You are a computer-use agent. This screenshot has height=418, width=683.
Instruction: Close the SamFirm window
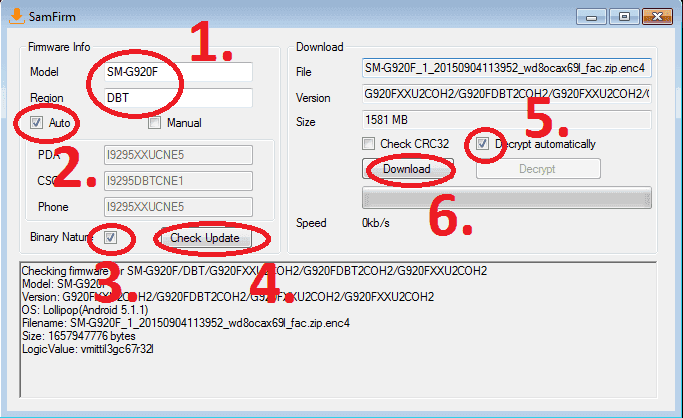coord(657,17)
